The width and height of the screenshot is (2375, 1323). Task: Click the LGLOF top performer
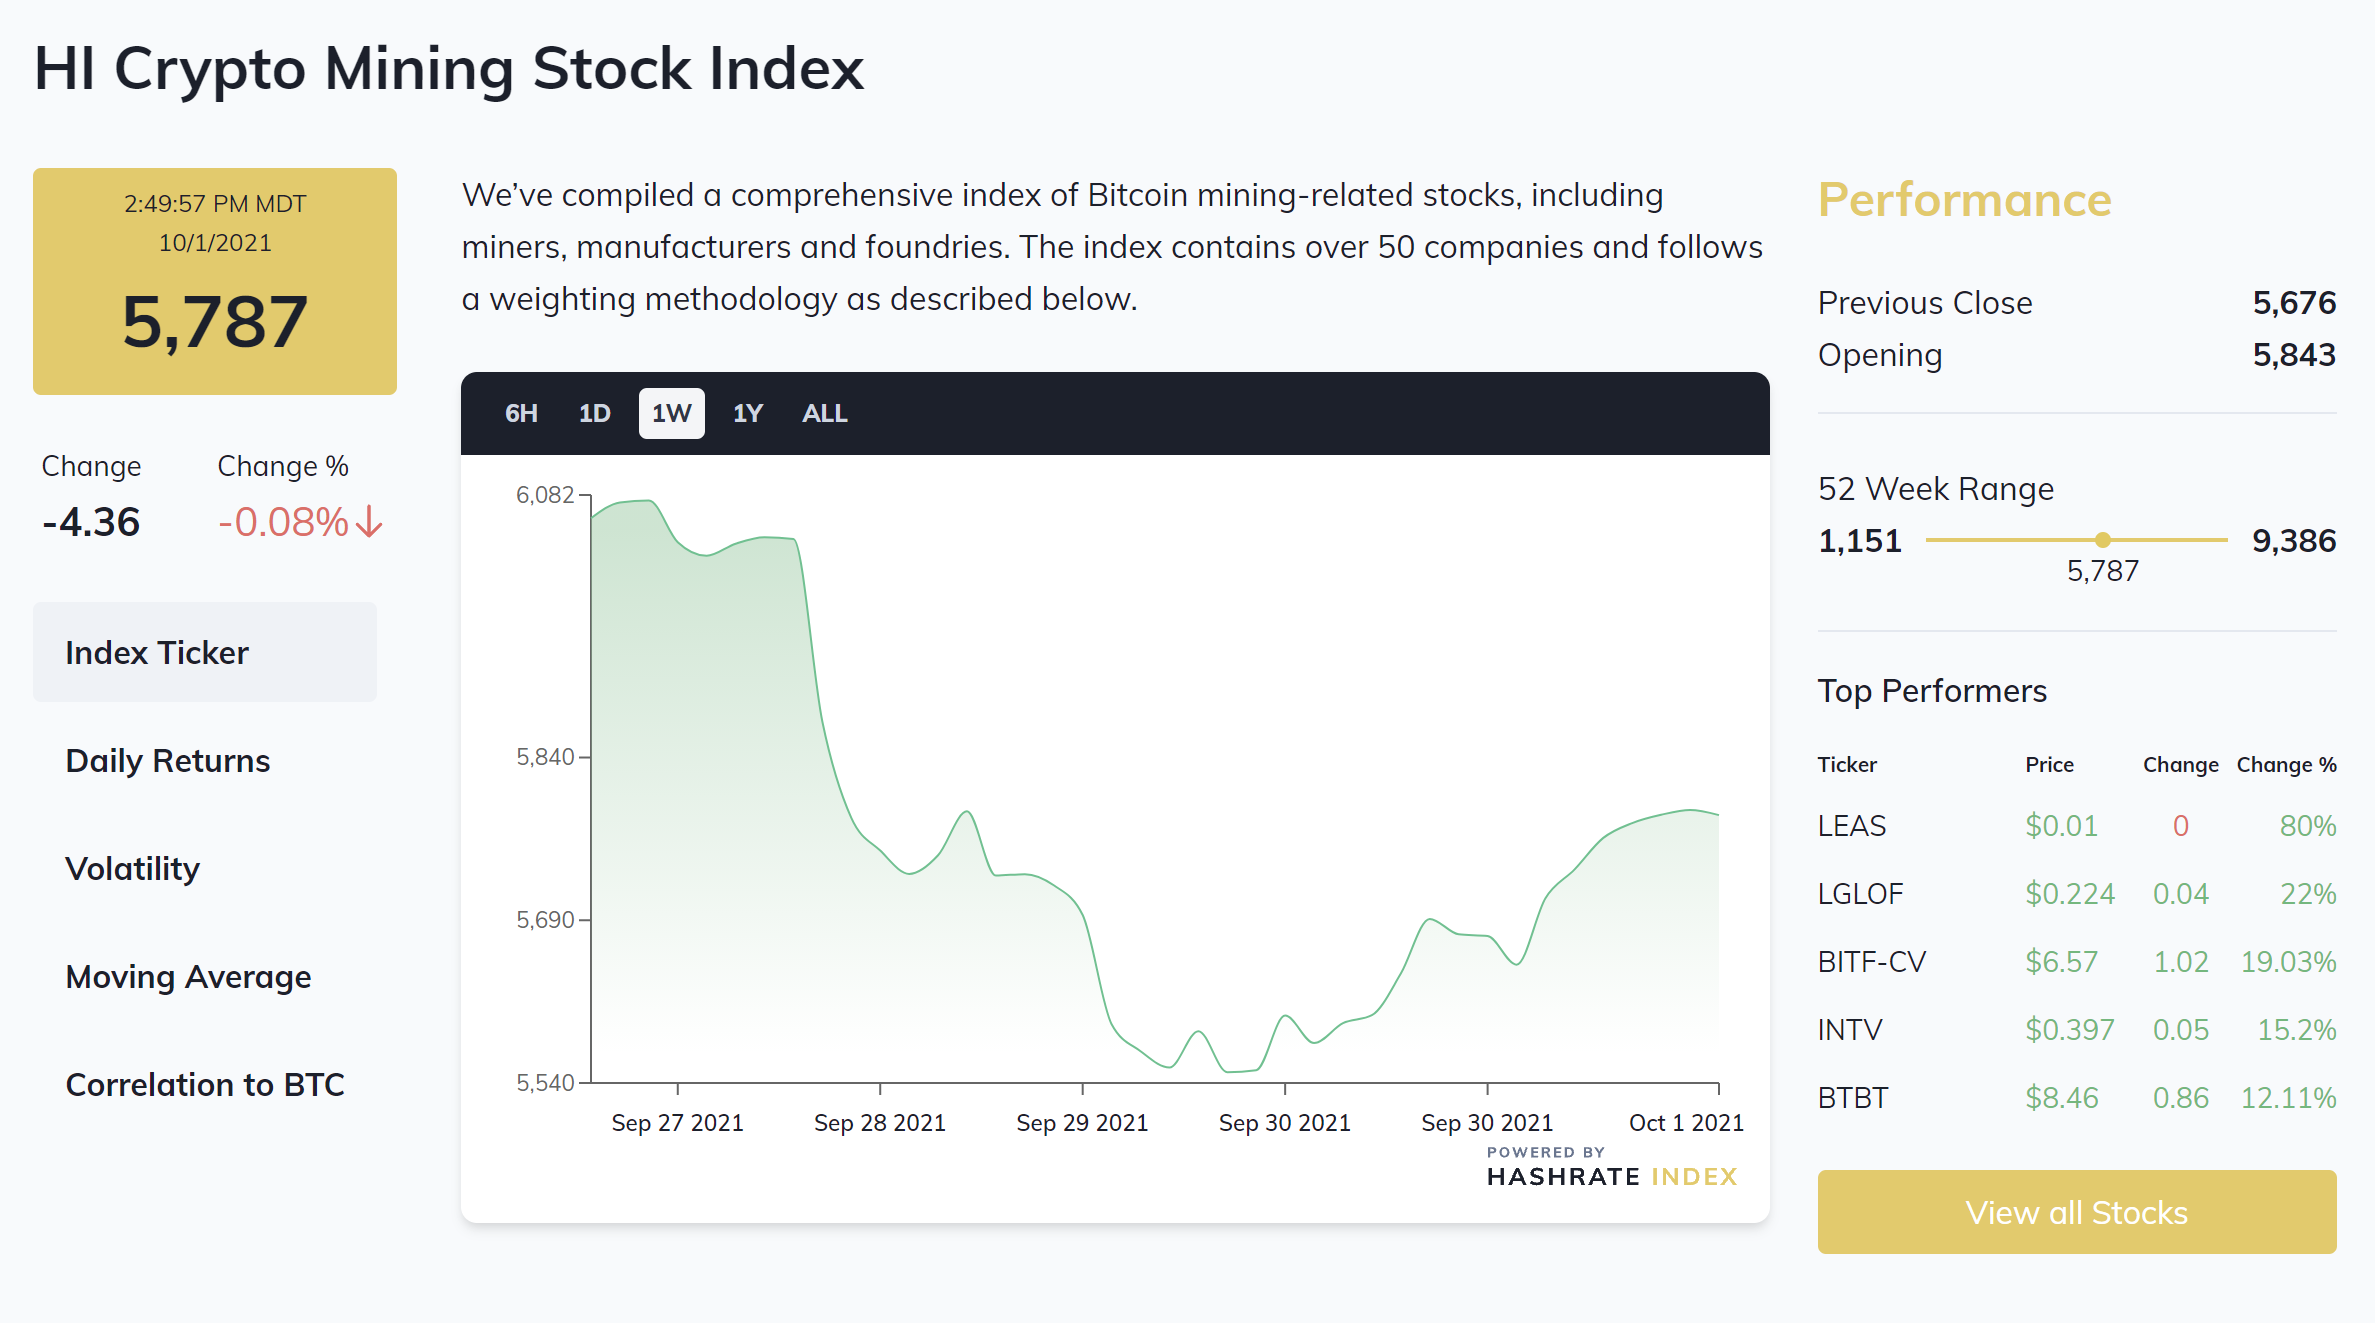tap(1860, 894)
